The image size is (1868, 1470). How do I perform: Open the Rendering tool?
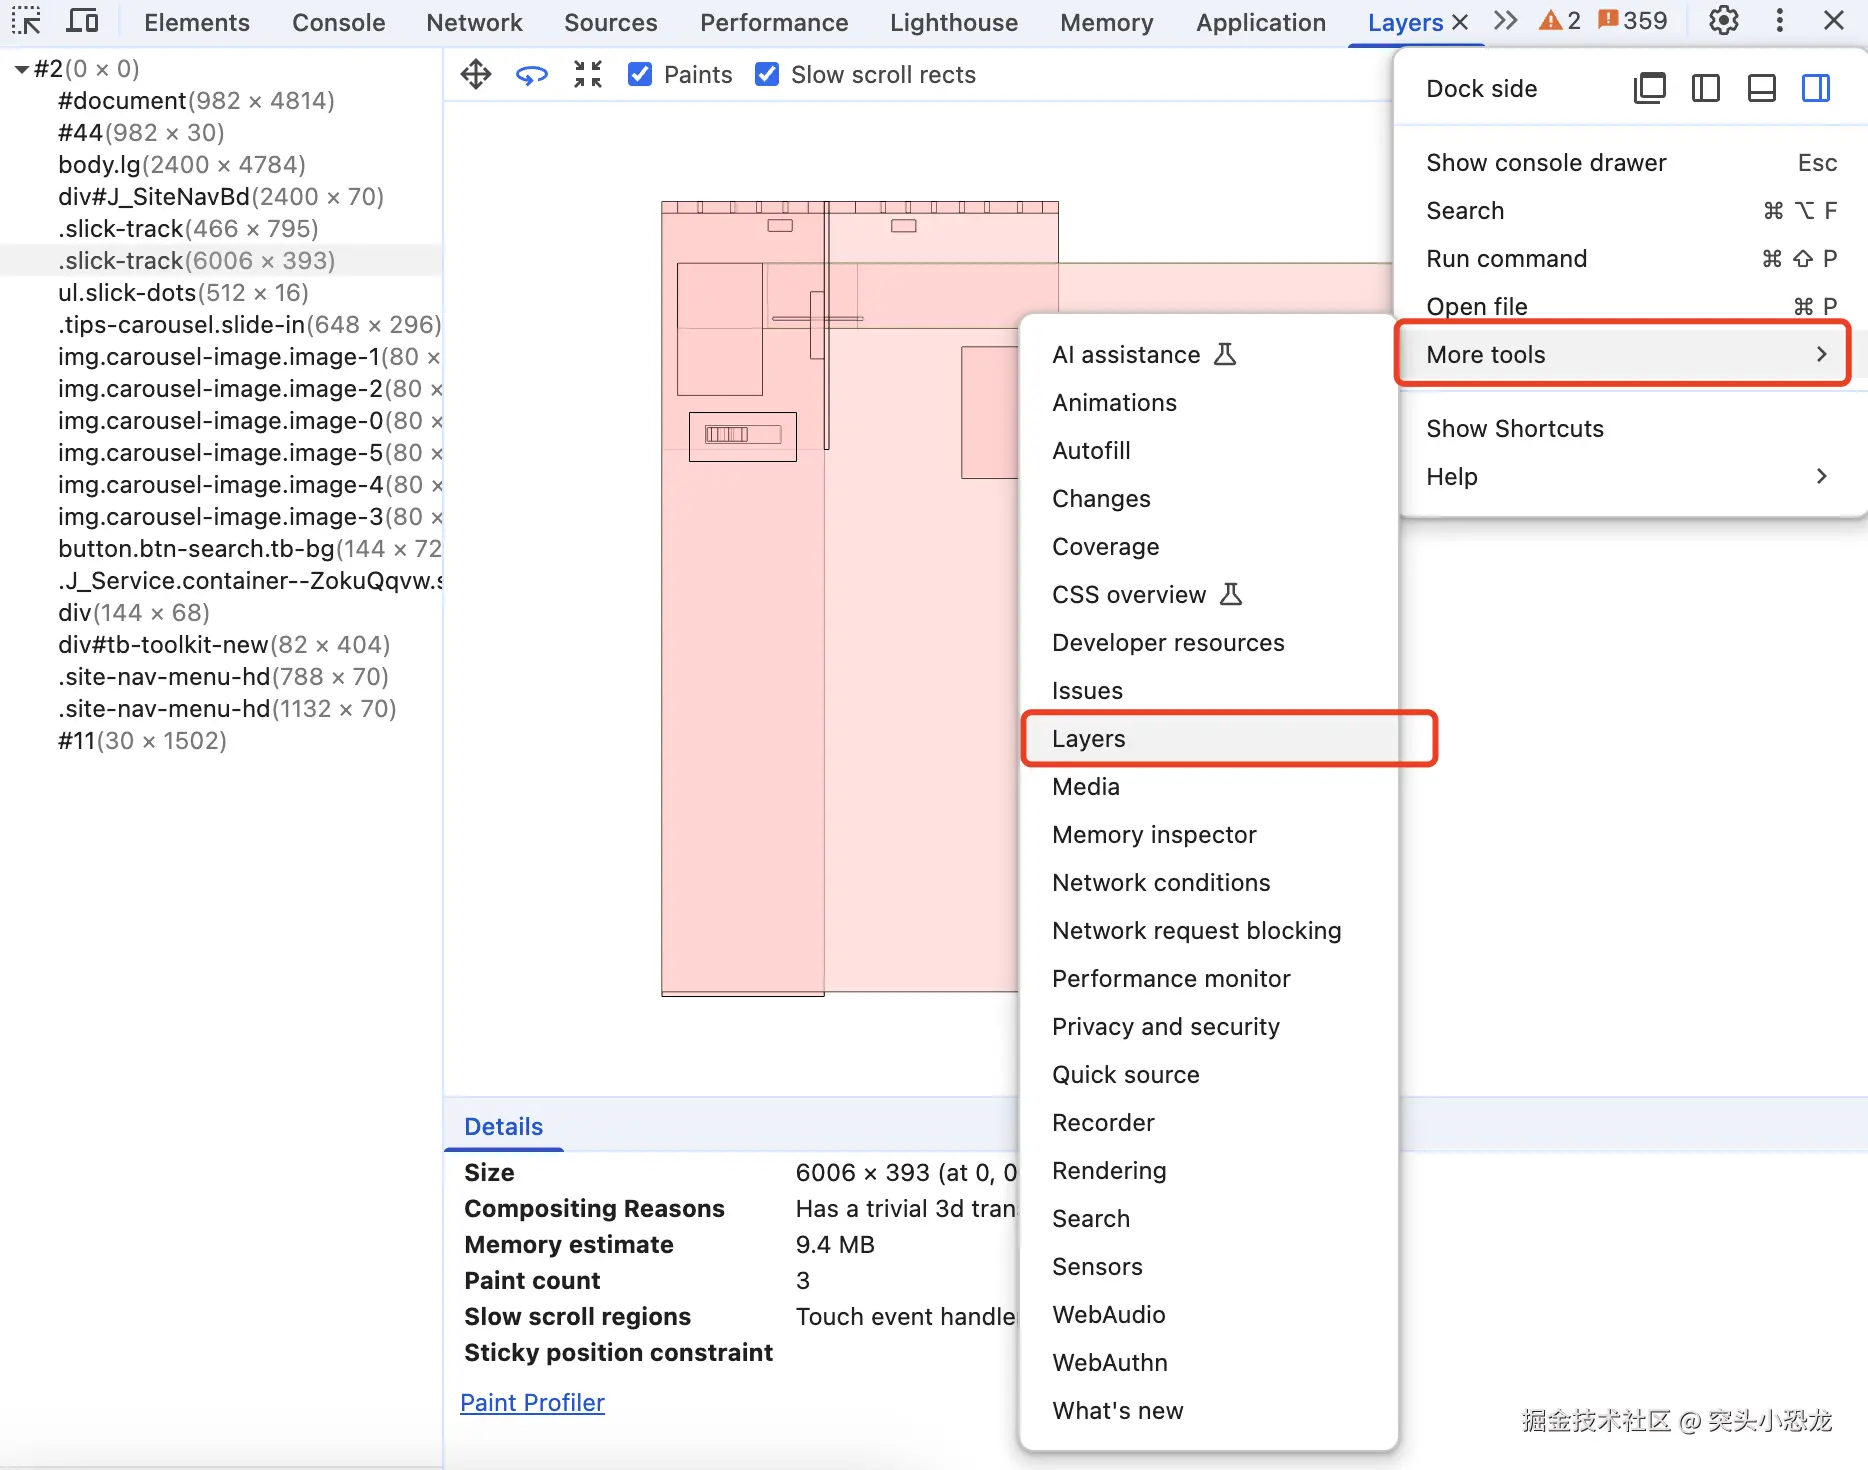tap(1208, 1171)
